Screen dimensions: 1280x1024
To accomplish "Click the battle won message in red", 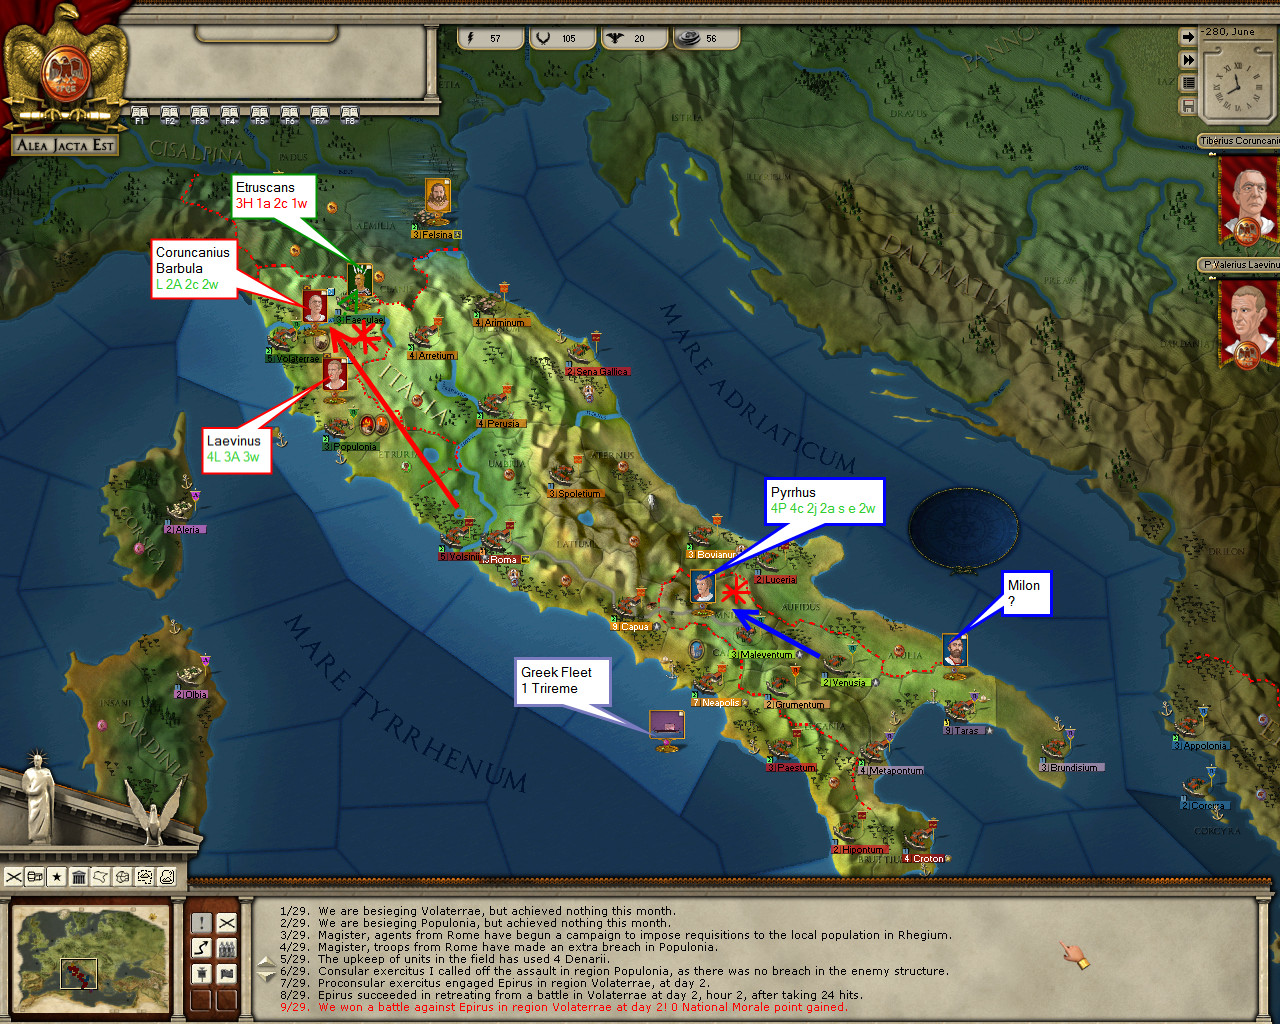I will (x=582, y=1007).
